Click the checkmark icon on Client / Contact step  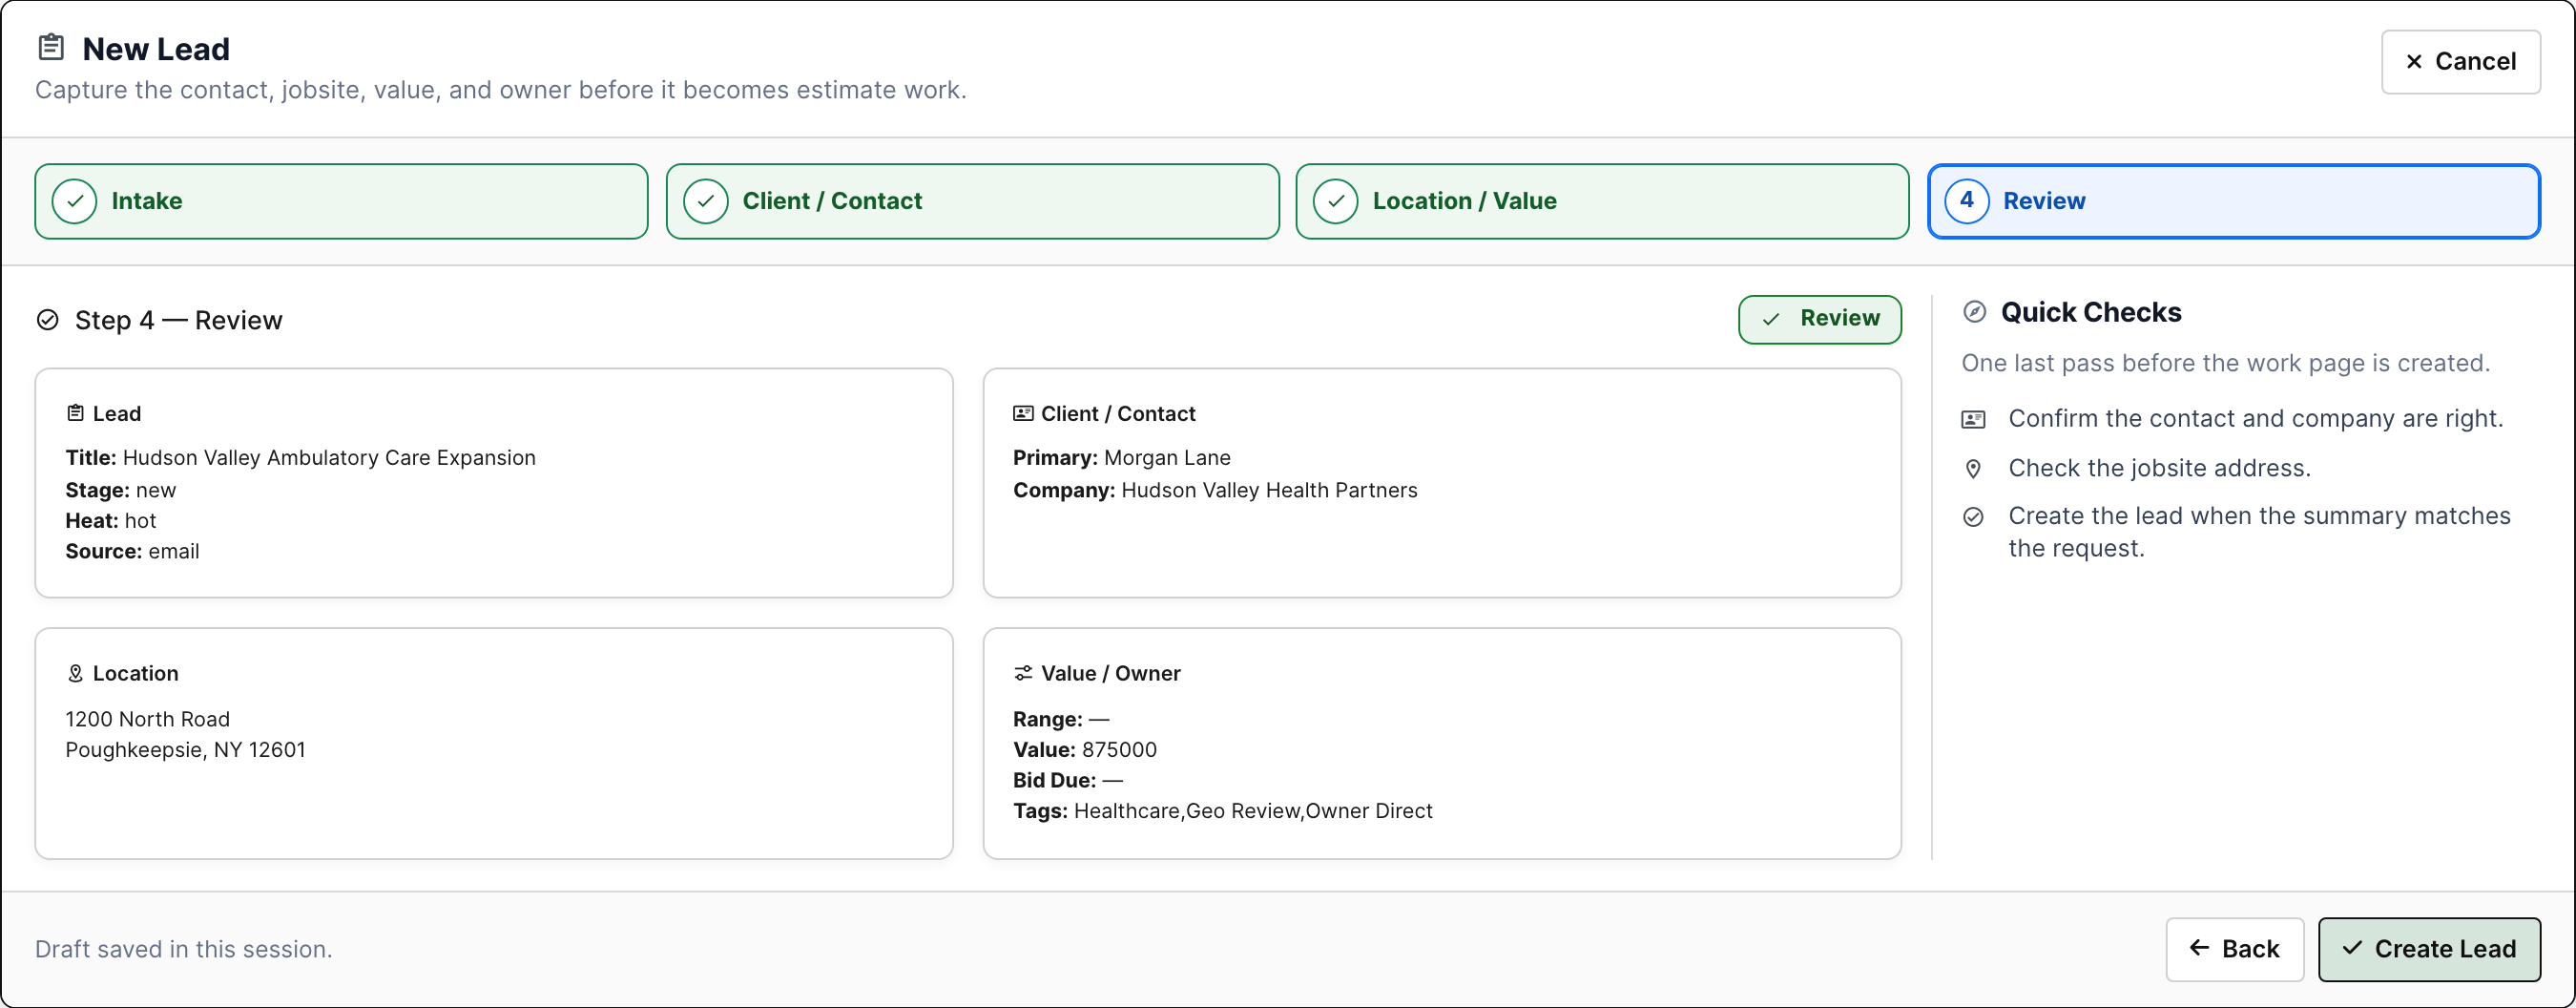click(x=706, y=201)
